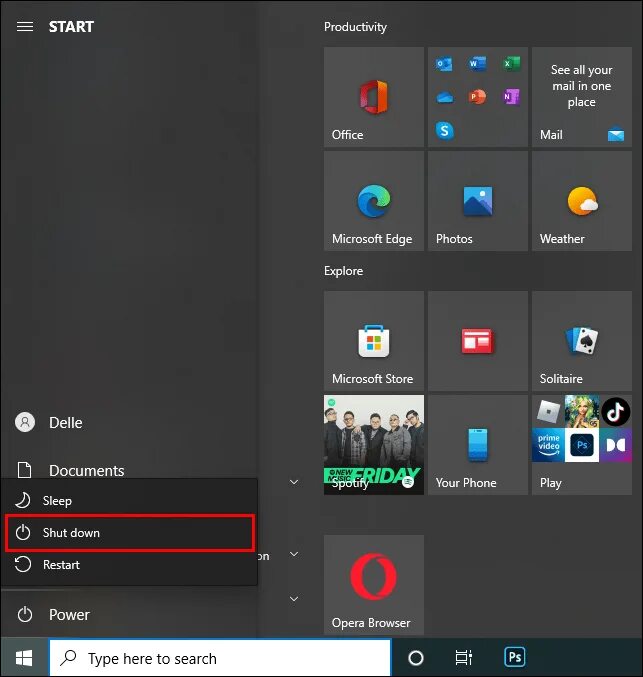Open the Your Phone tile
Image resolution: width=643 pixels, height=677 pixels.
click(478, 445)
